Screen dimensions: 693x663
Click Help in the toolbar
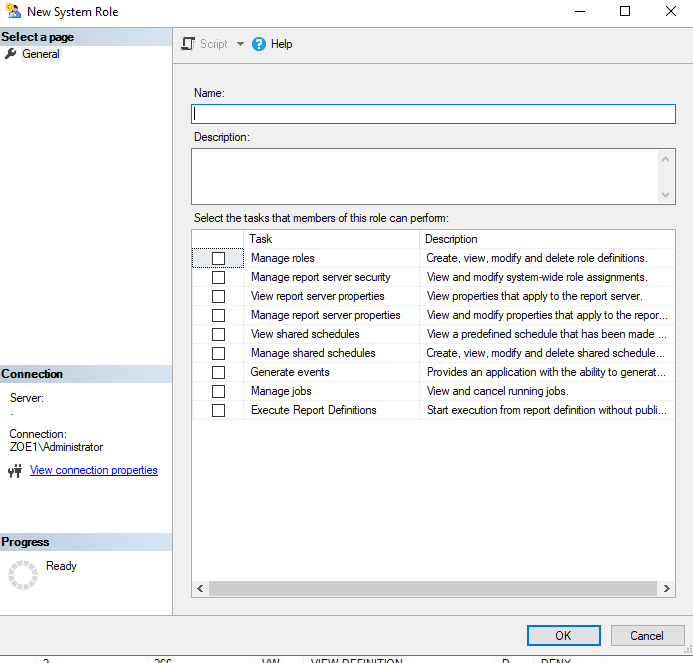pos(282,44)
